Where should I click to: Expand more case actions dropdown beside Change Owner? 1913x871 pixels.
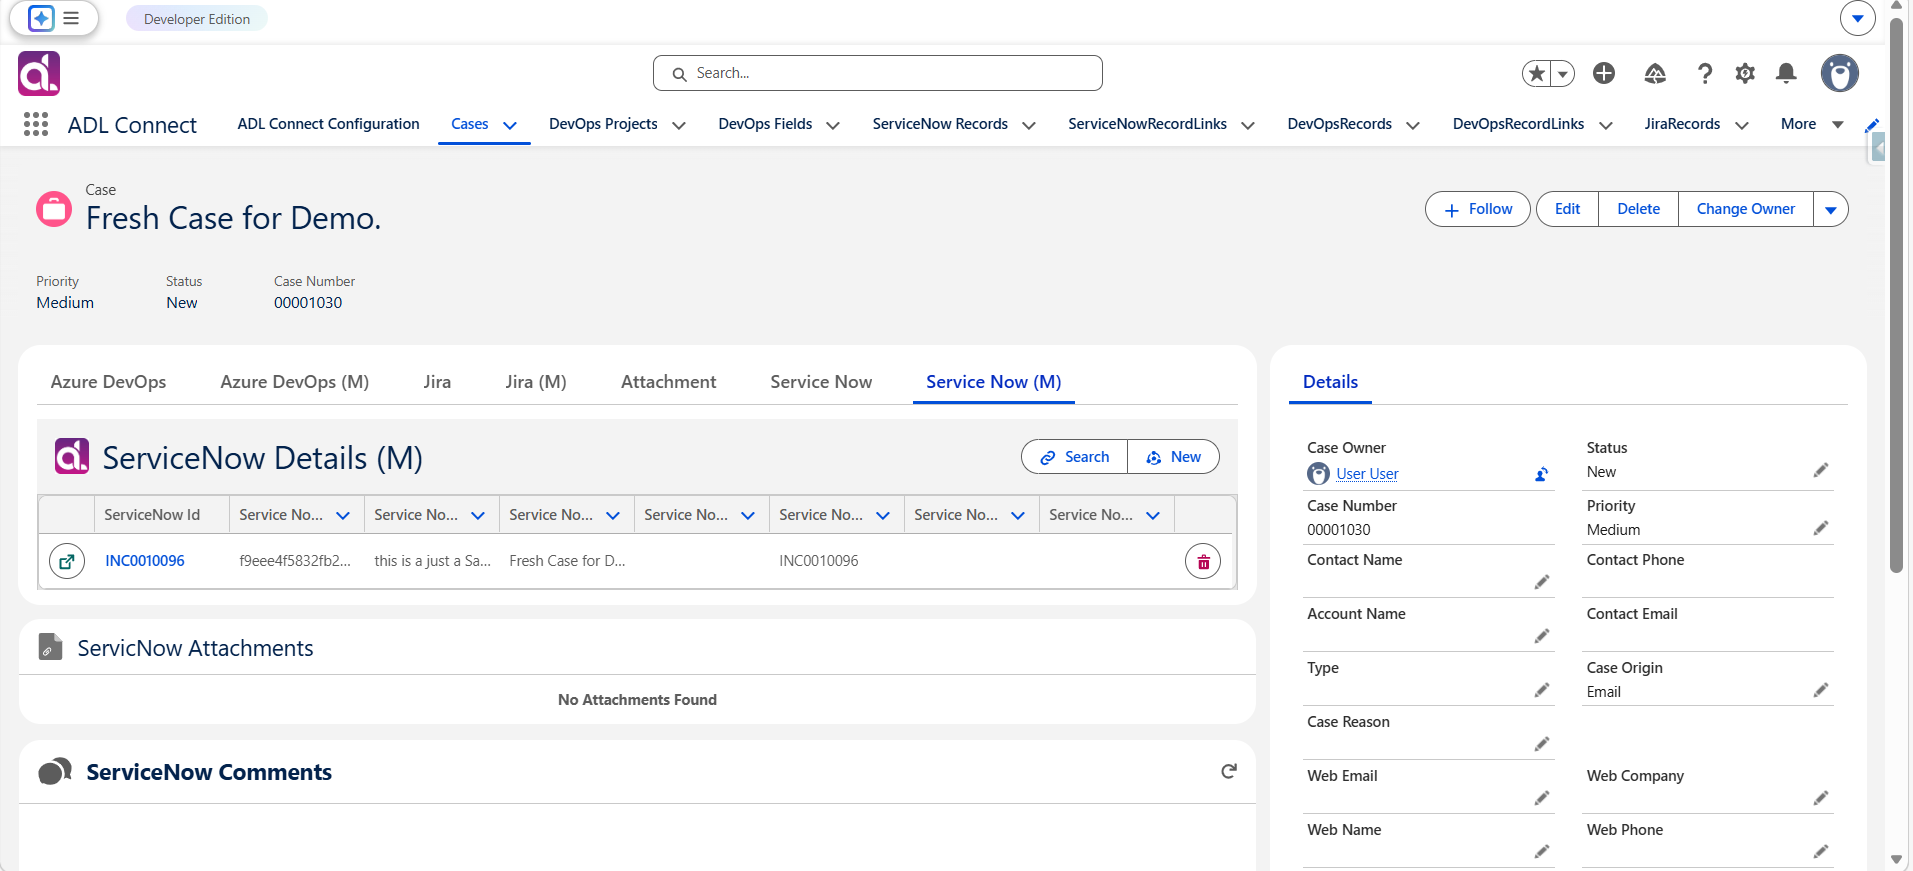[1831, 209]
